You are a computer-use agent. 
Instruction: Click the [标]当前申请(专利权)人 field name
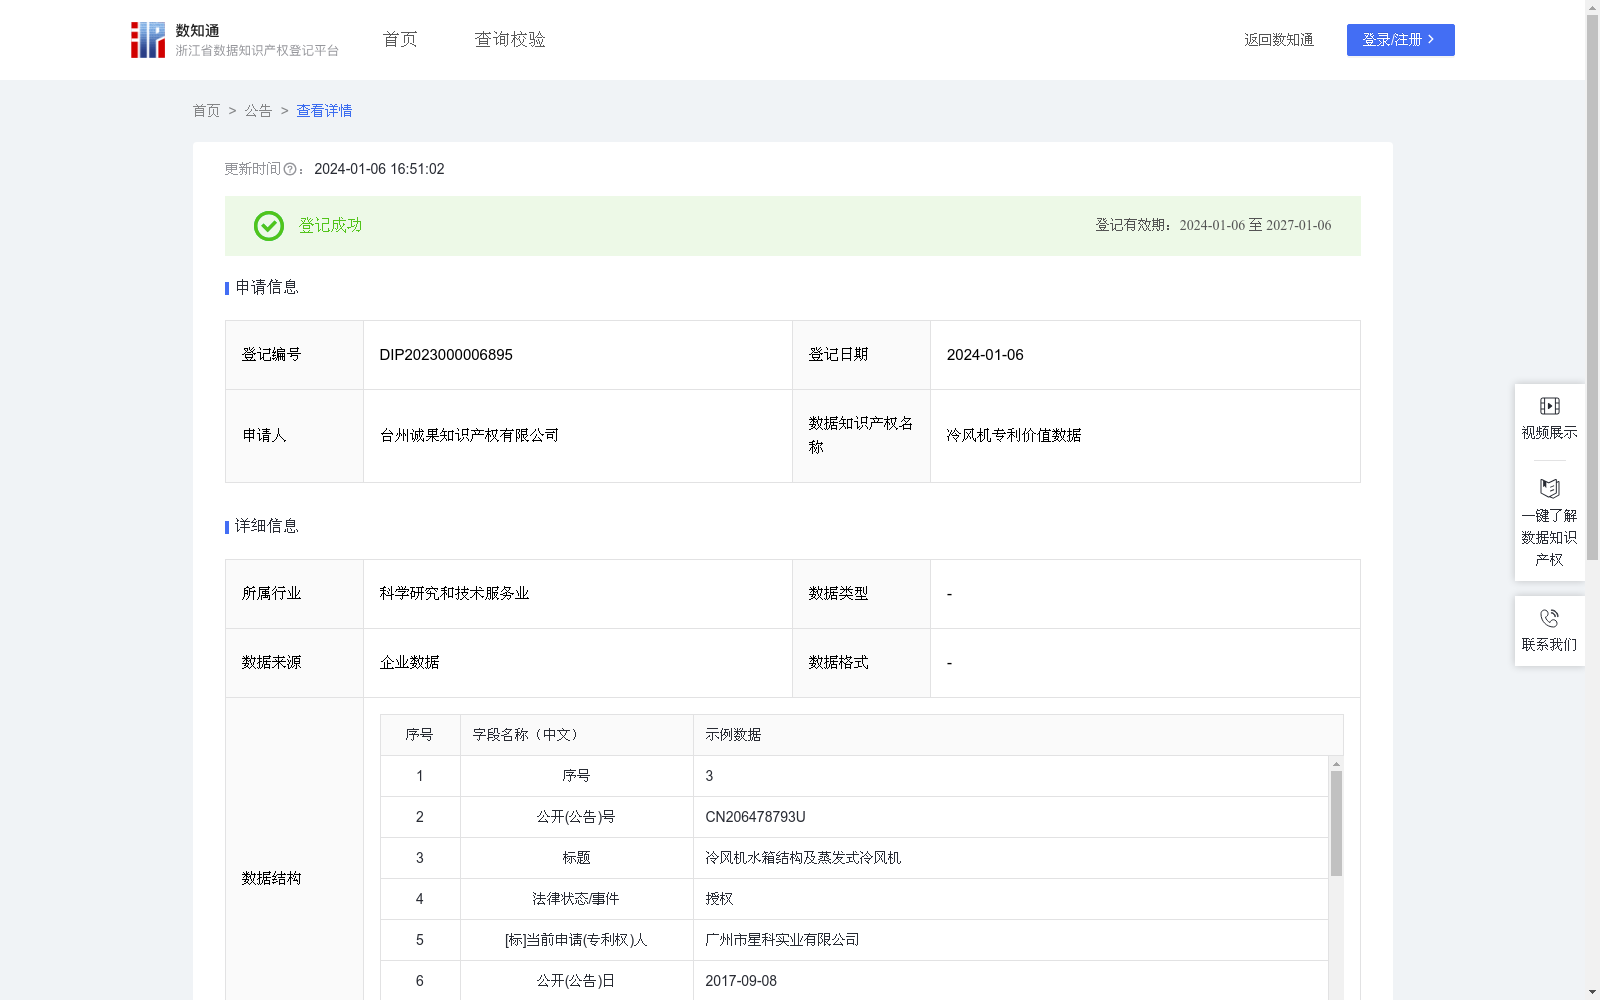coord(576,940)
